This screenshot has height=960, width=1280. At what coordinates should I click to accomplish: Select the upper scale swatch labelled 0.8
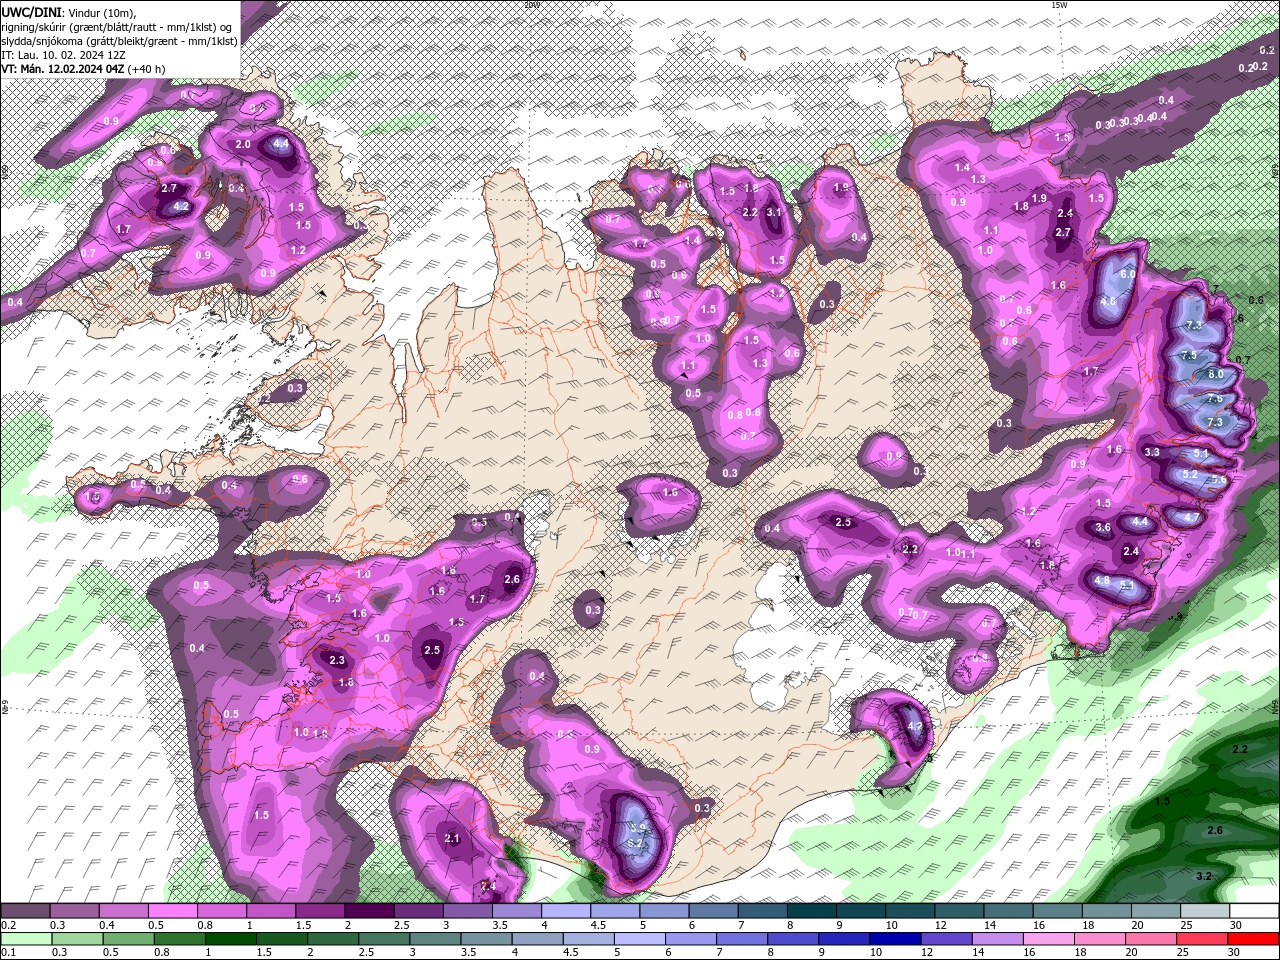tap(221, 910)
